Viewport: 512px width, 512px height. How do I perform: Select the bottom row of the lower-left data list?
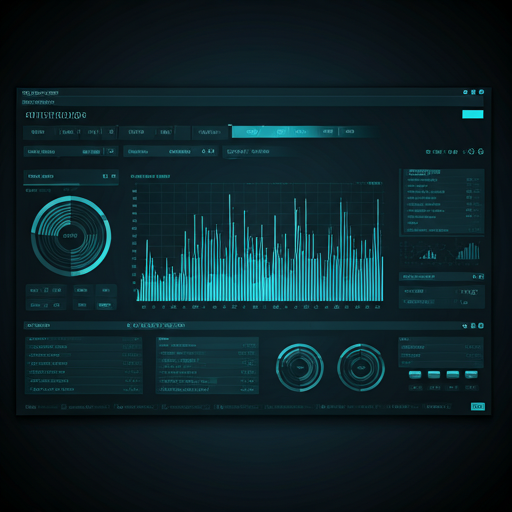(84, 389)
